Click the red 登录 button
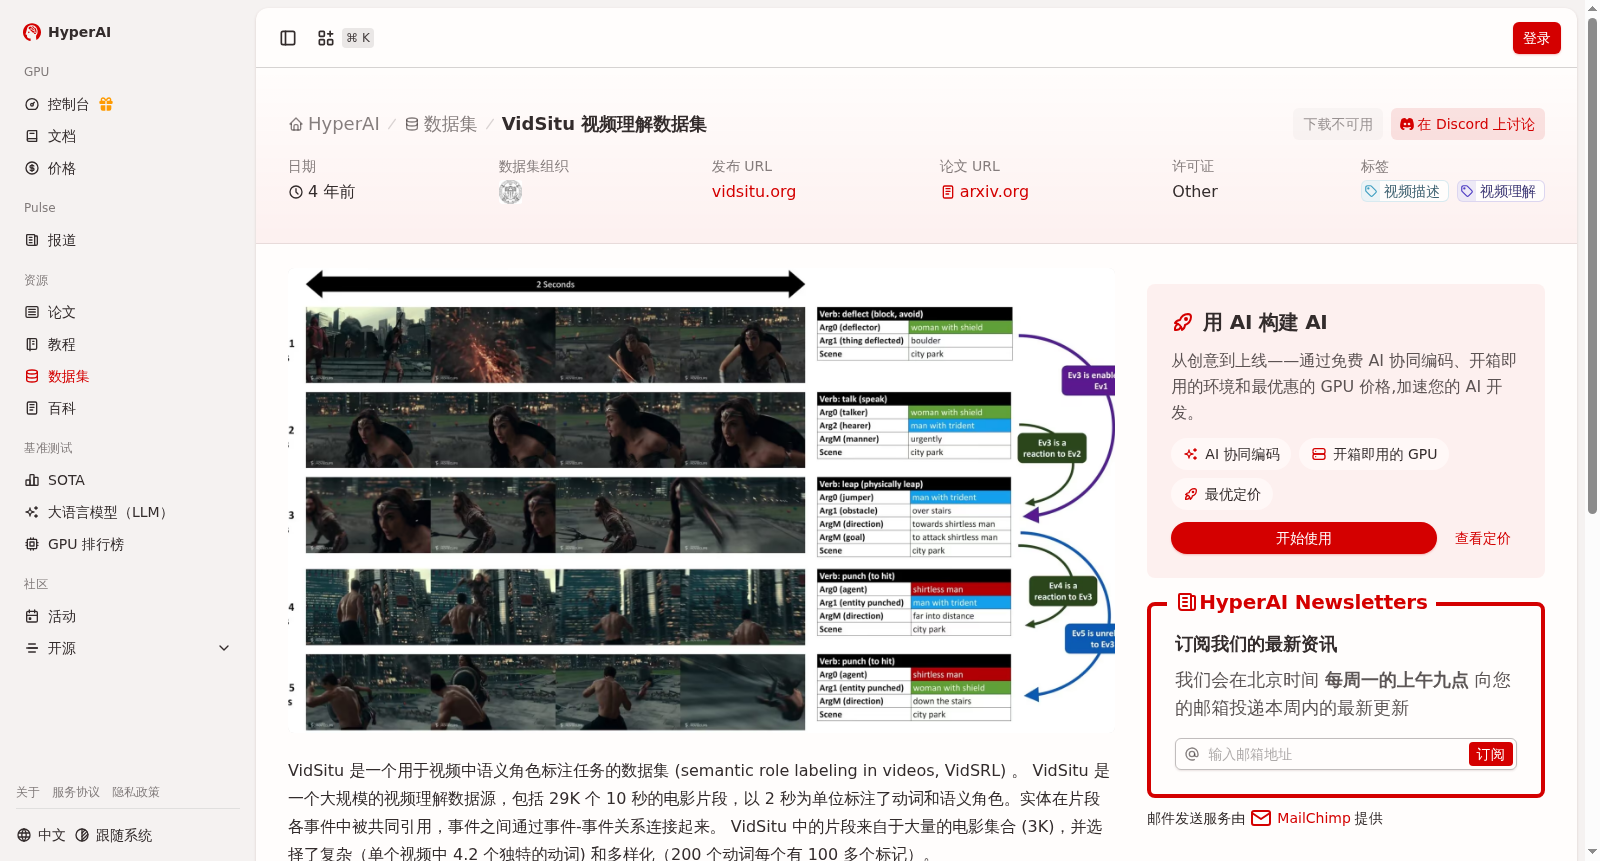This screenshot has width=1600, height=861. [1537, 38]
